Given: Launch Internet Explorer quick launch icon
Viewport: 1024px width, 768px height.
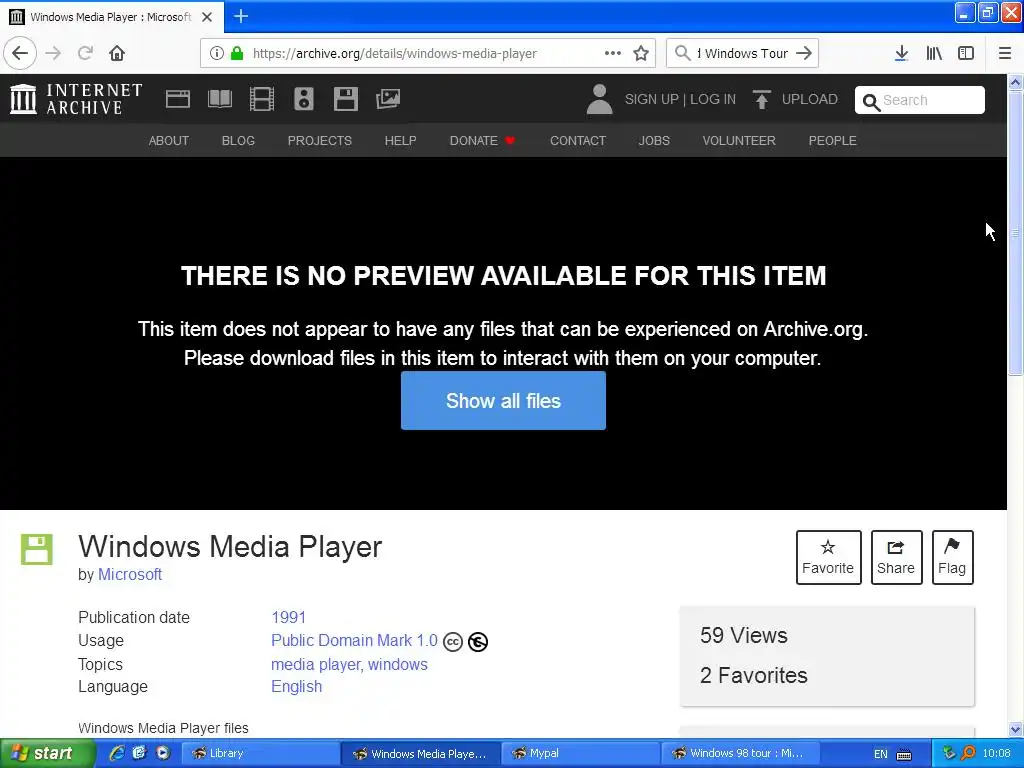Looking at the screenshot, I should pos(117,753).
